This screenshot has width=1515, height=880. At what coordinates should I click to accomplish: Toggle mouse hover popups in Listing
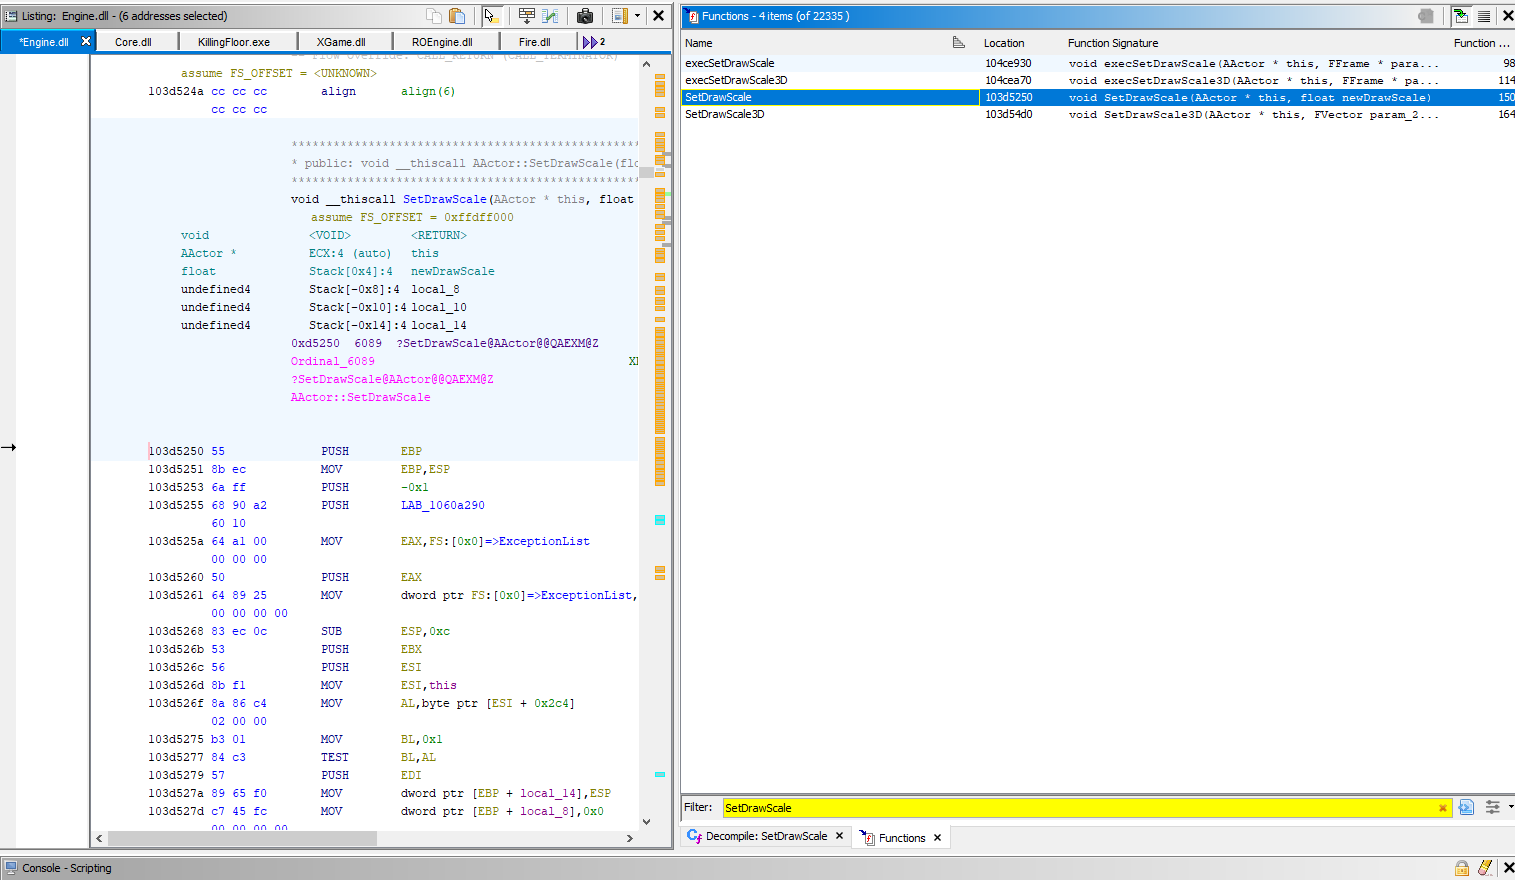coord(491,15)
